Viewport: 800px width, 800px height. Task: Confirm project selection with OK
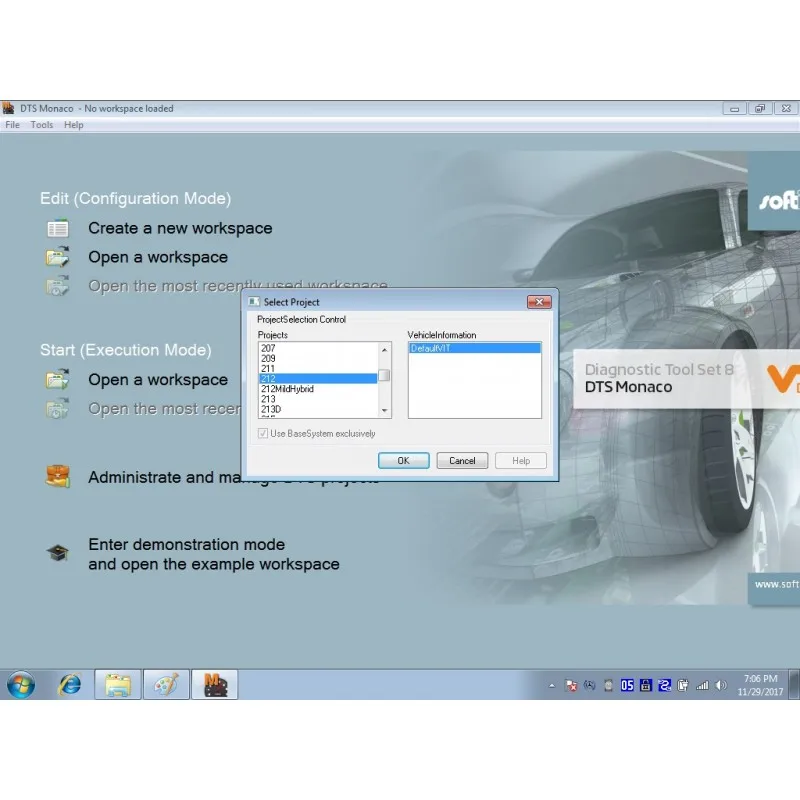(x=404, y=461)
